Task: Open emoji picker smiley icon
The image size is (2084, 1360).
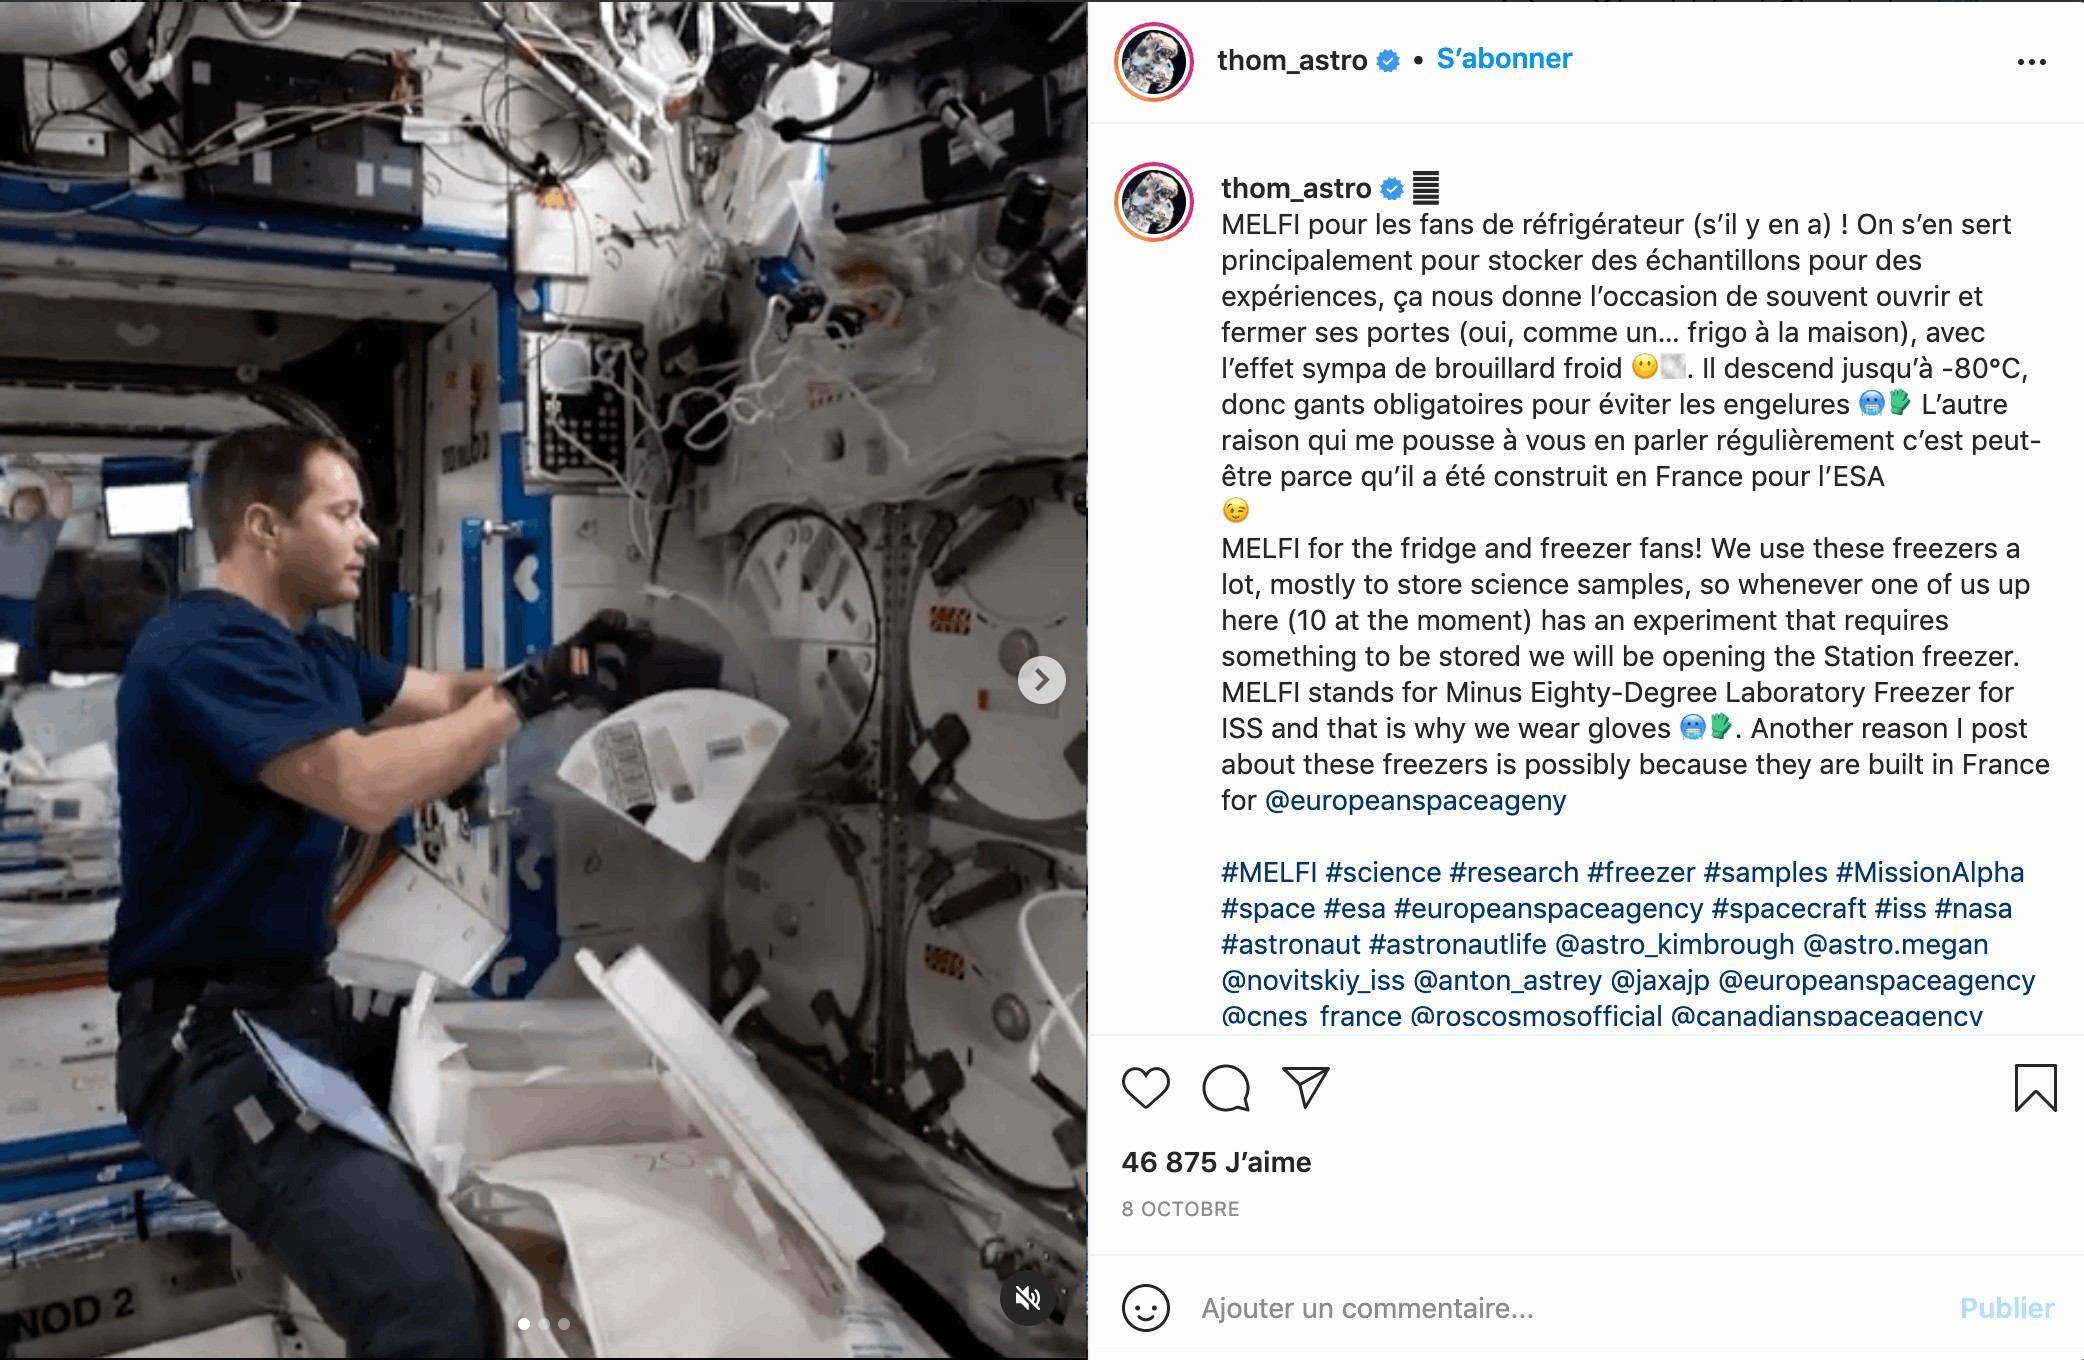Action: tap(1145, 1308)
